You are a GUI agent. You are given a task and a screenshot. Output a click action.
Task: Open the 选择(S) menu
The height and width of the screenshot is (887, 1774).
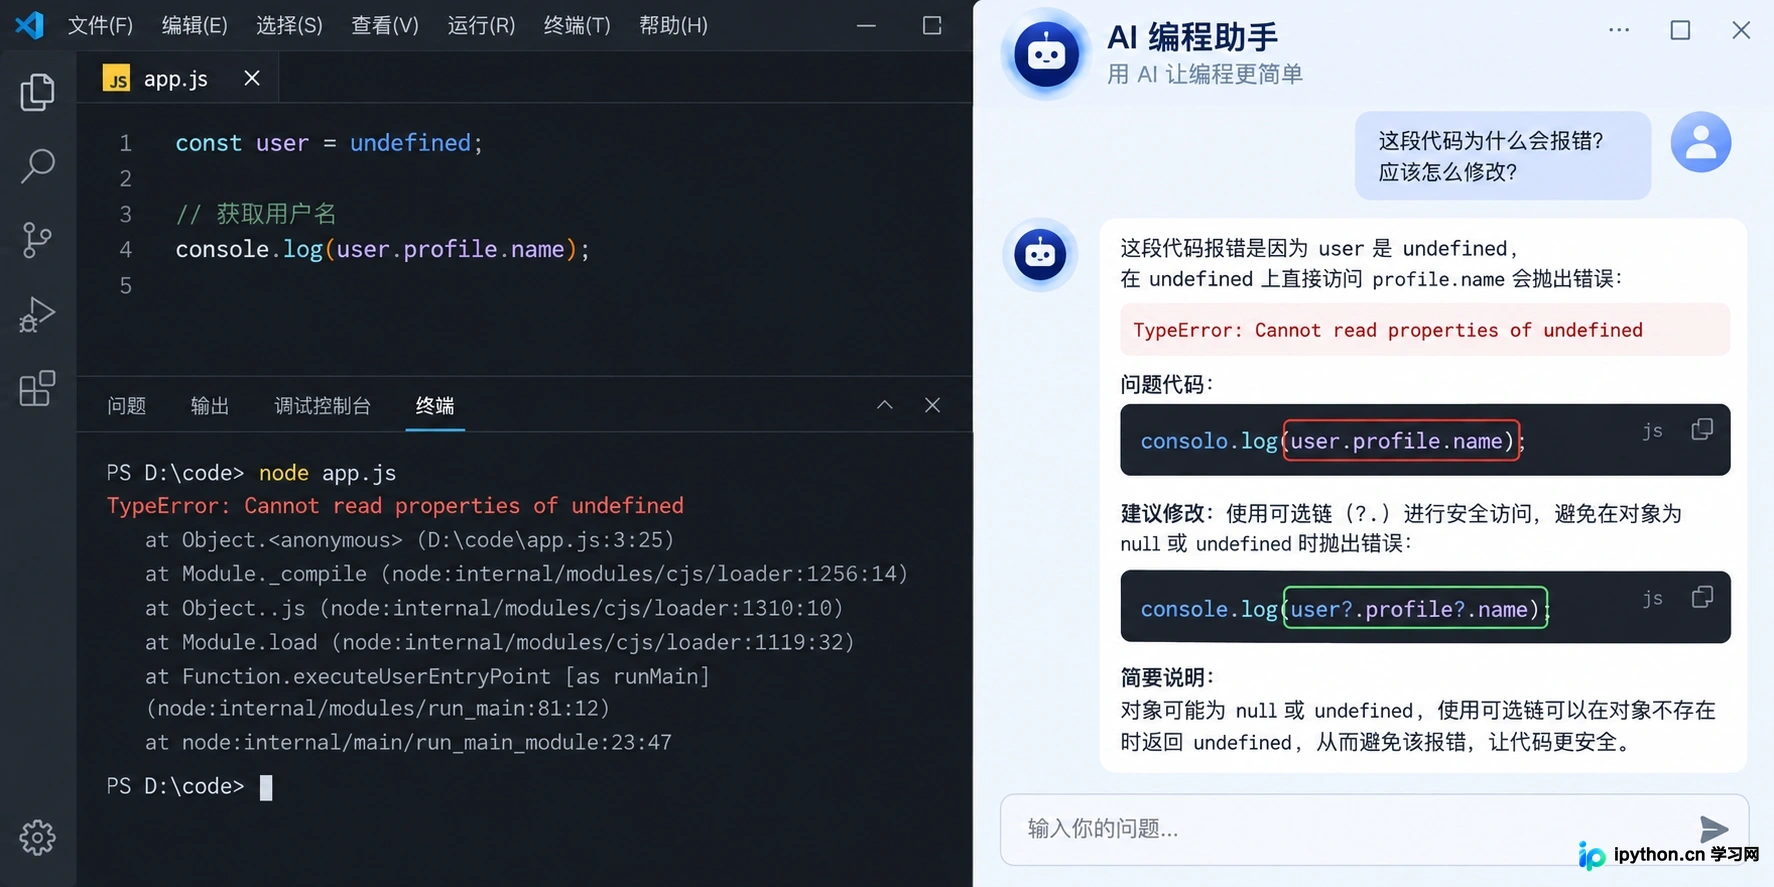click(x=290, y=25)
